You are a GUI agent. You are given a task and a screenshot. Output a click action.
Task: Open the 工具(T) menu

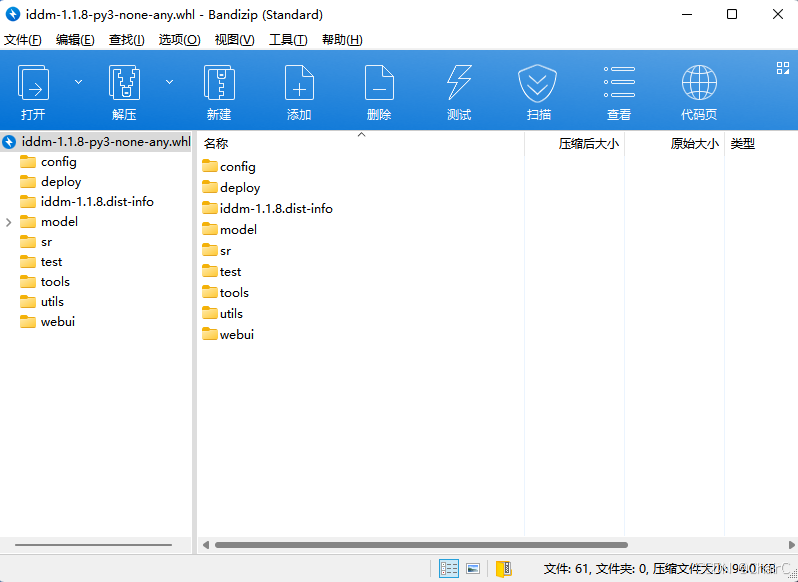(288, 40)
